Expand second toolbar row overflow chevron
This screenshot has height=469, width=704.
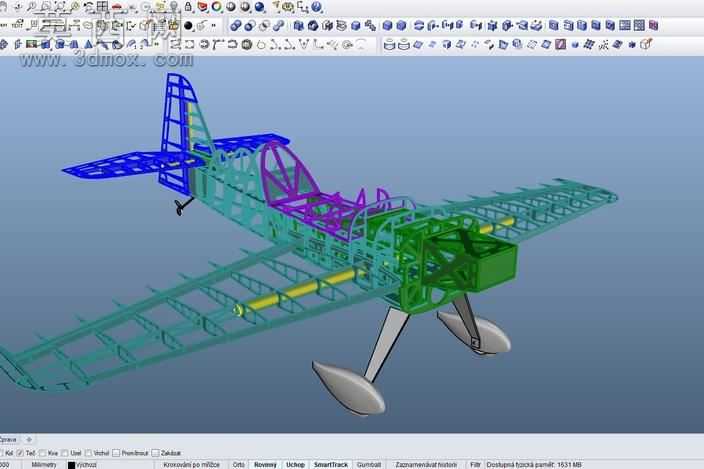(213, 26)
